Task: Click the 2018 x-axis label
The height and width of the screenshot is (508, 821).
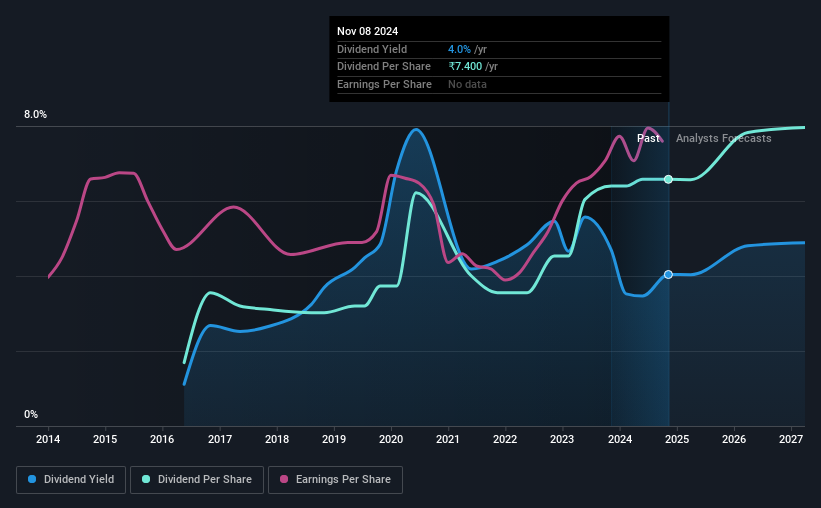Action: (276, 439)
